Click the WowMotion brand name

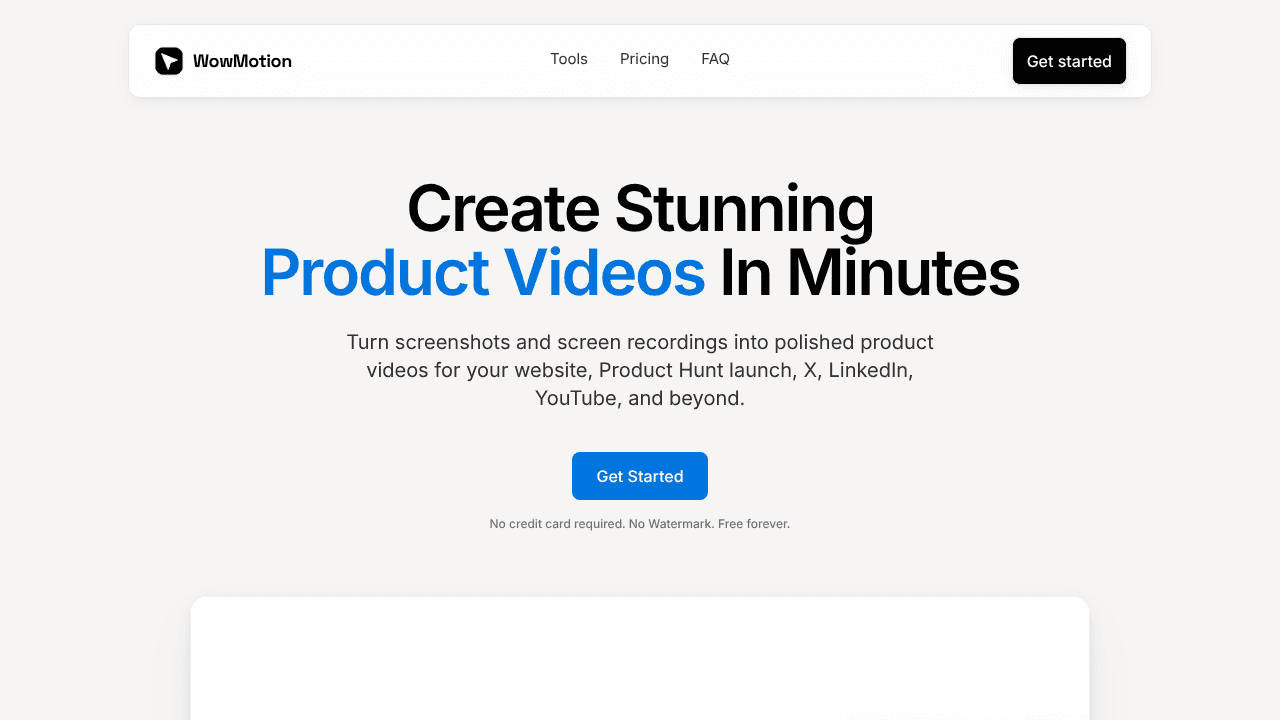tap(242, 61)
